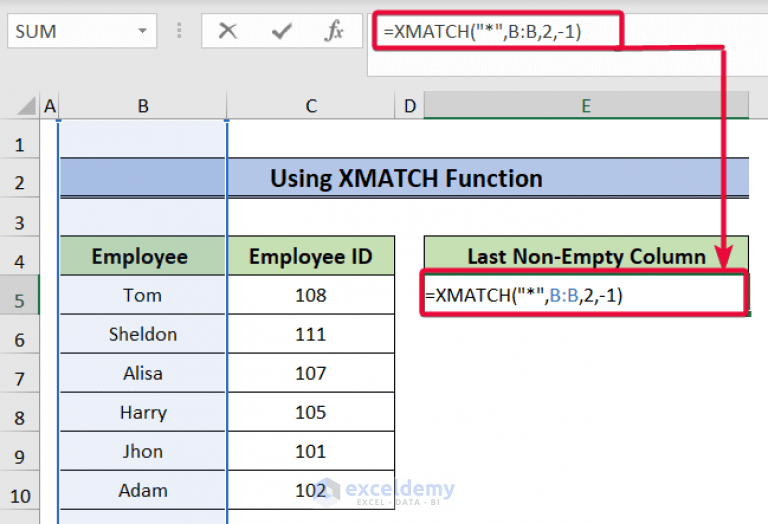Viewport: 768px width, 524px height.
Task: Select the Employee ID cell '107'
Action: (x=311, y=373)
